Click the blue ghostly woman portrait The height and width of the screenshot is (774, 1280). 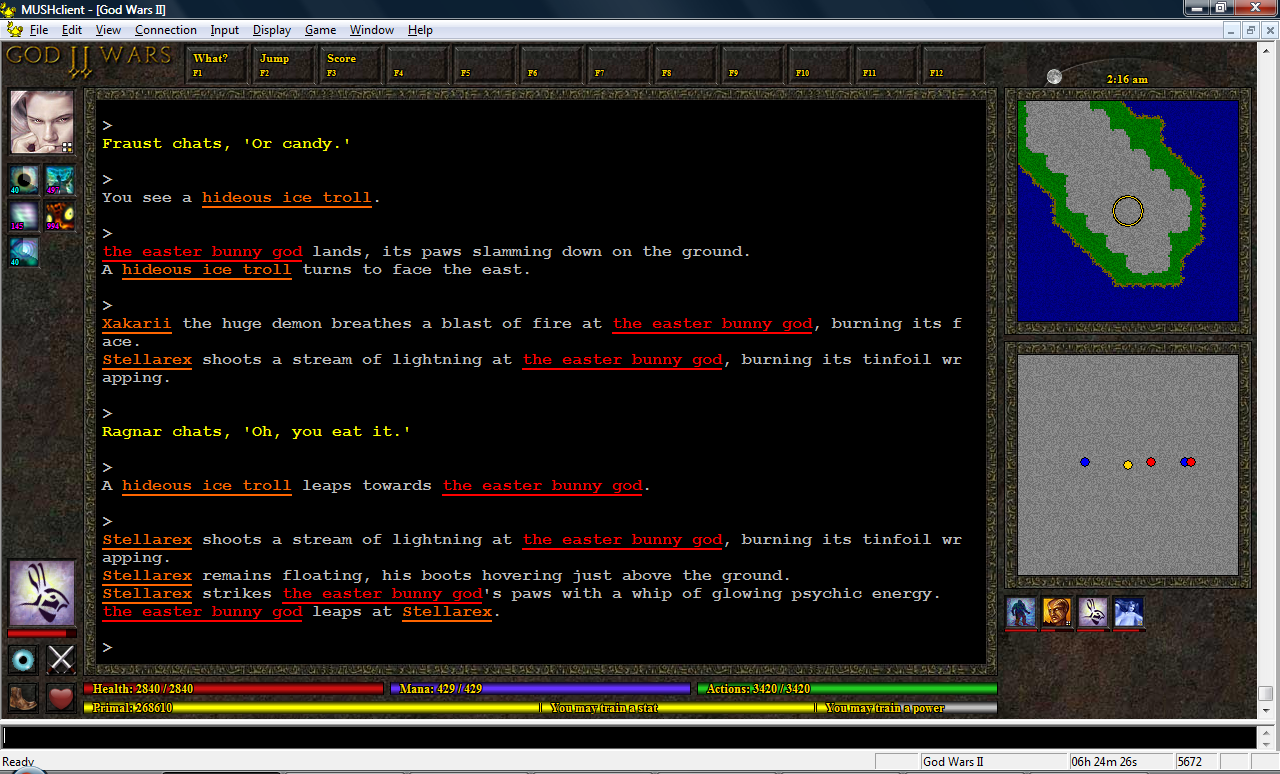coord(1129,612)
